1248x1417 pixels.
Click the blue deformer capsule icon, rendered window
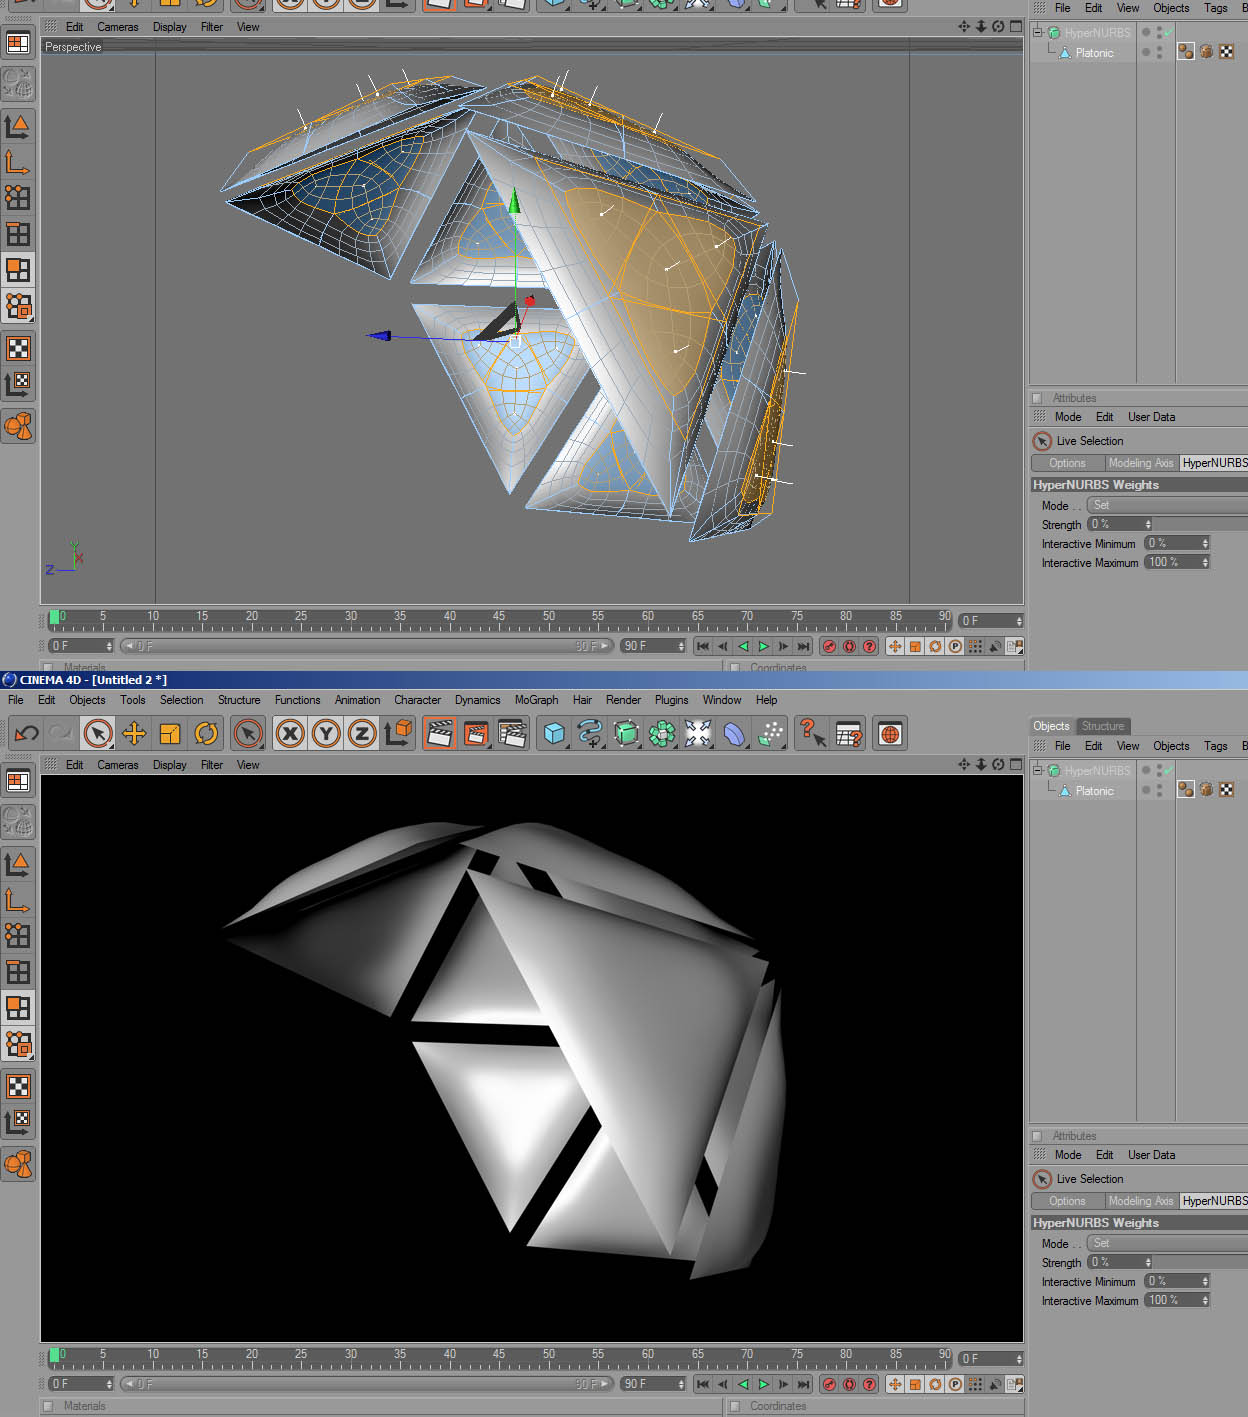[734, 734]
